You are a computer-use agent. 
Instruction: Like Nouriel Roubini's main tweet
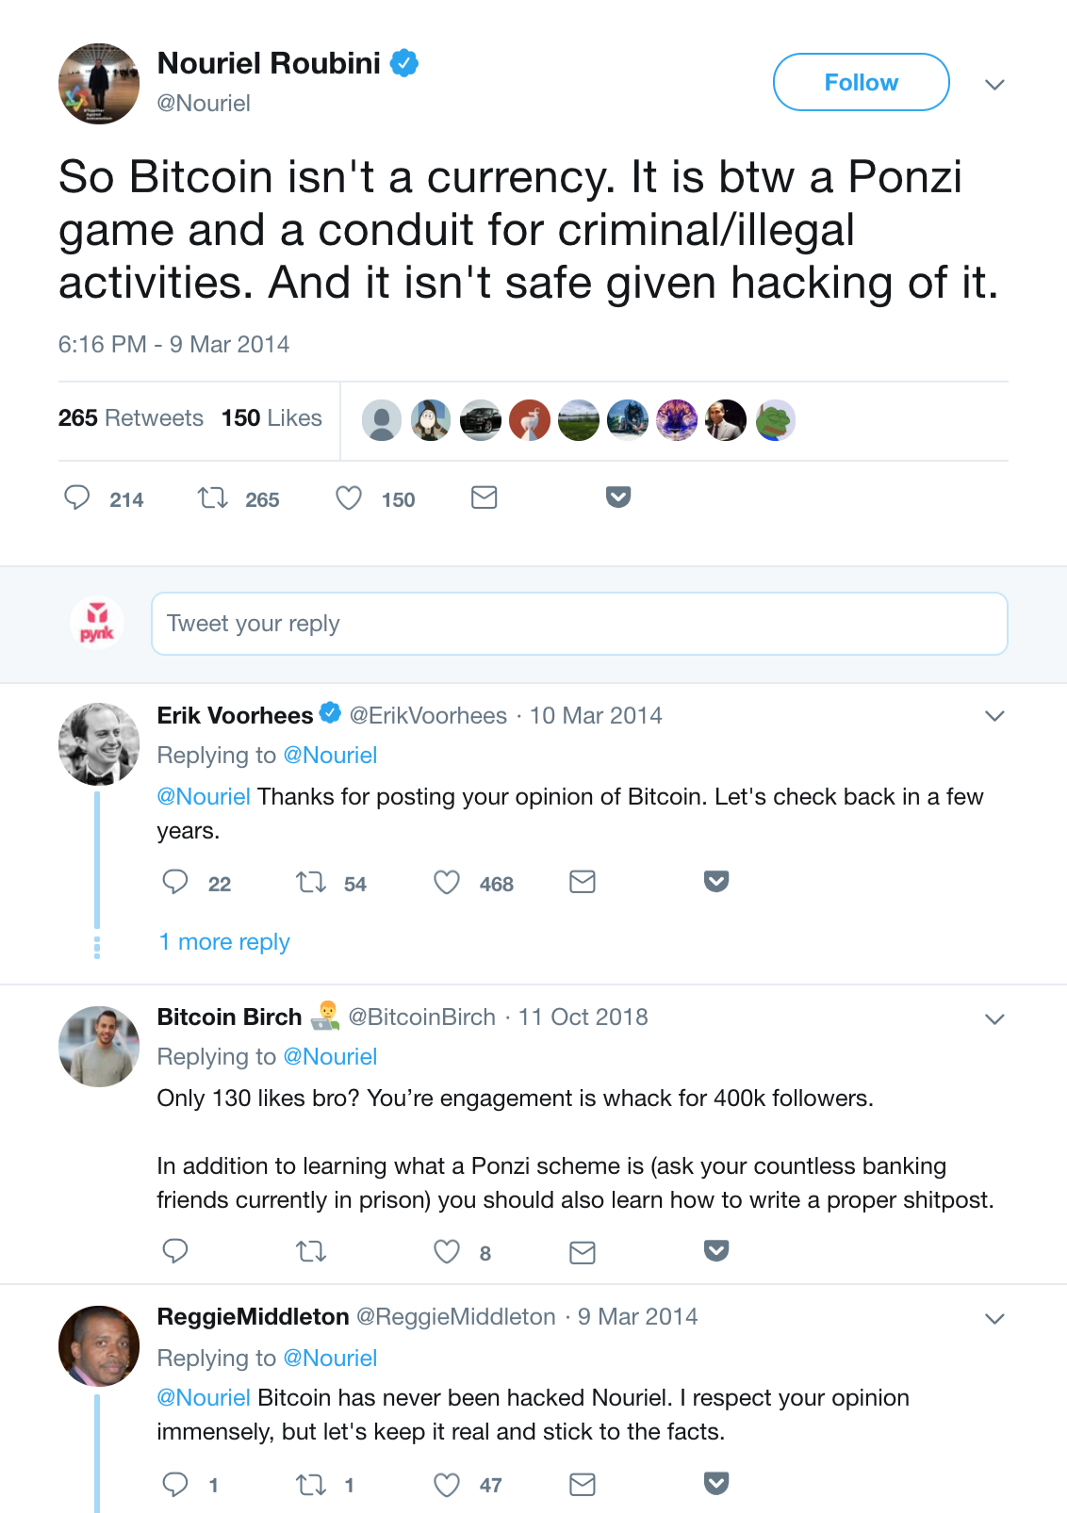click(x=348, y=498)
